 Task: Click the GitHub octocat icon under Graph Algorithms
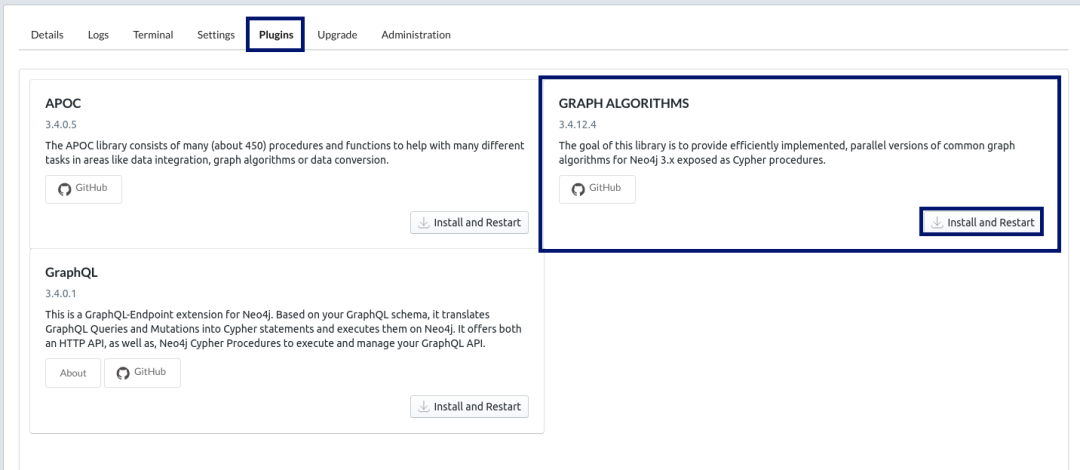click(x=578, y=190)
